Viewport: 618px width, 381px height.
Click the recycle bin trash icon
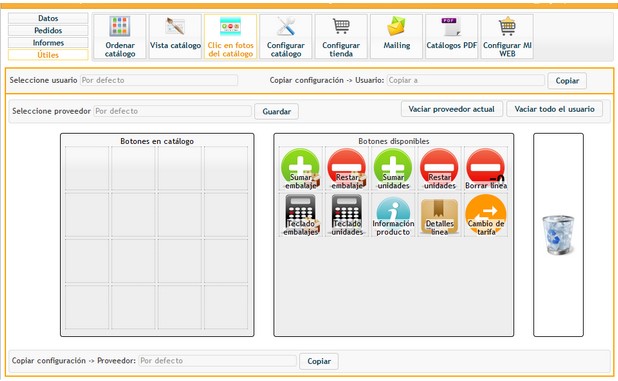pos(558,235)
